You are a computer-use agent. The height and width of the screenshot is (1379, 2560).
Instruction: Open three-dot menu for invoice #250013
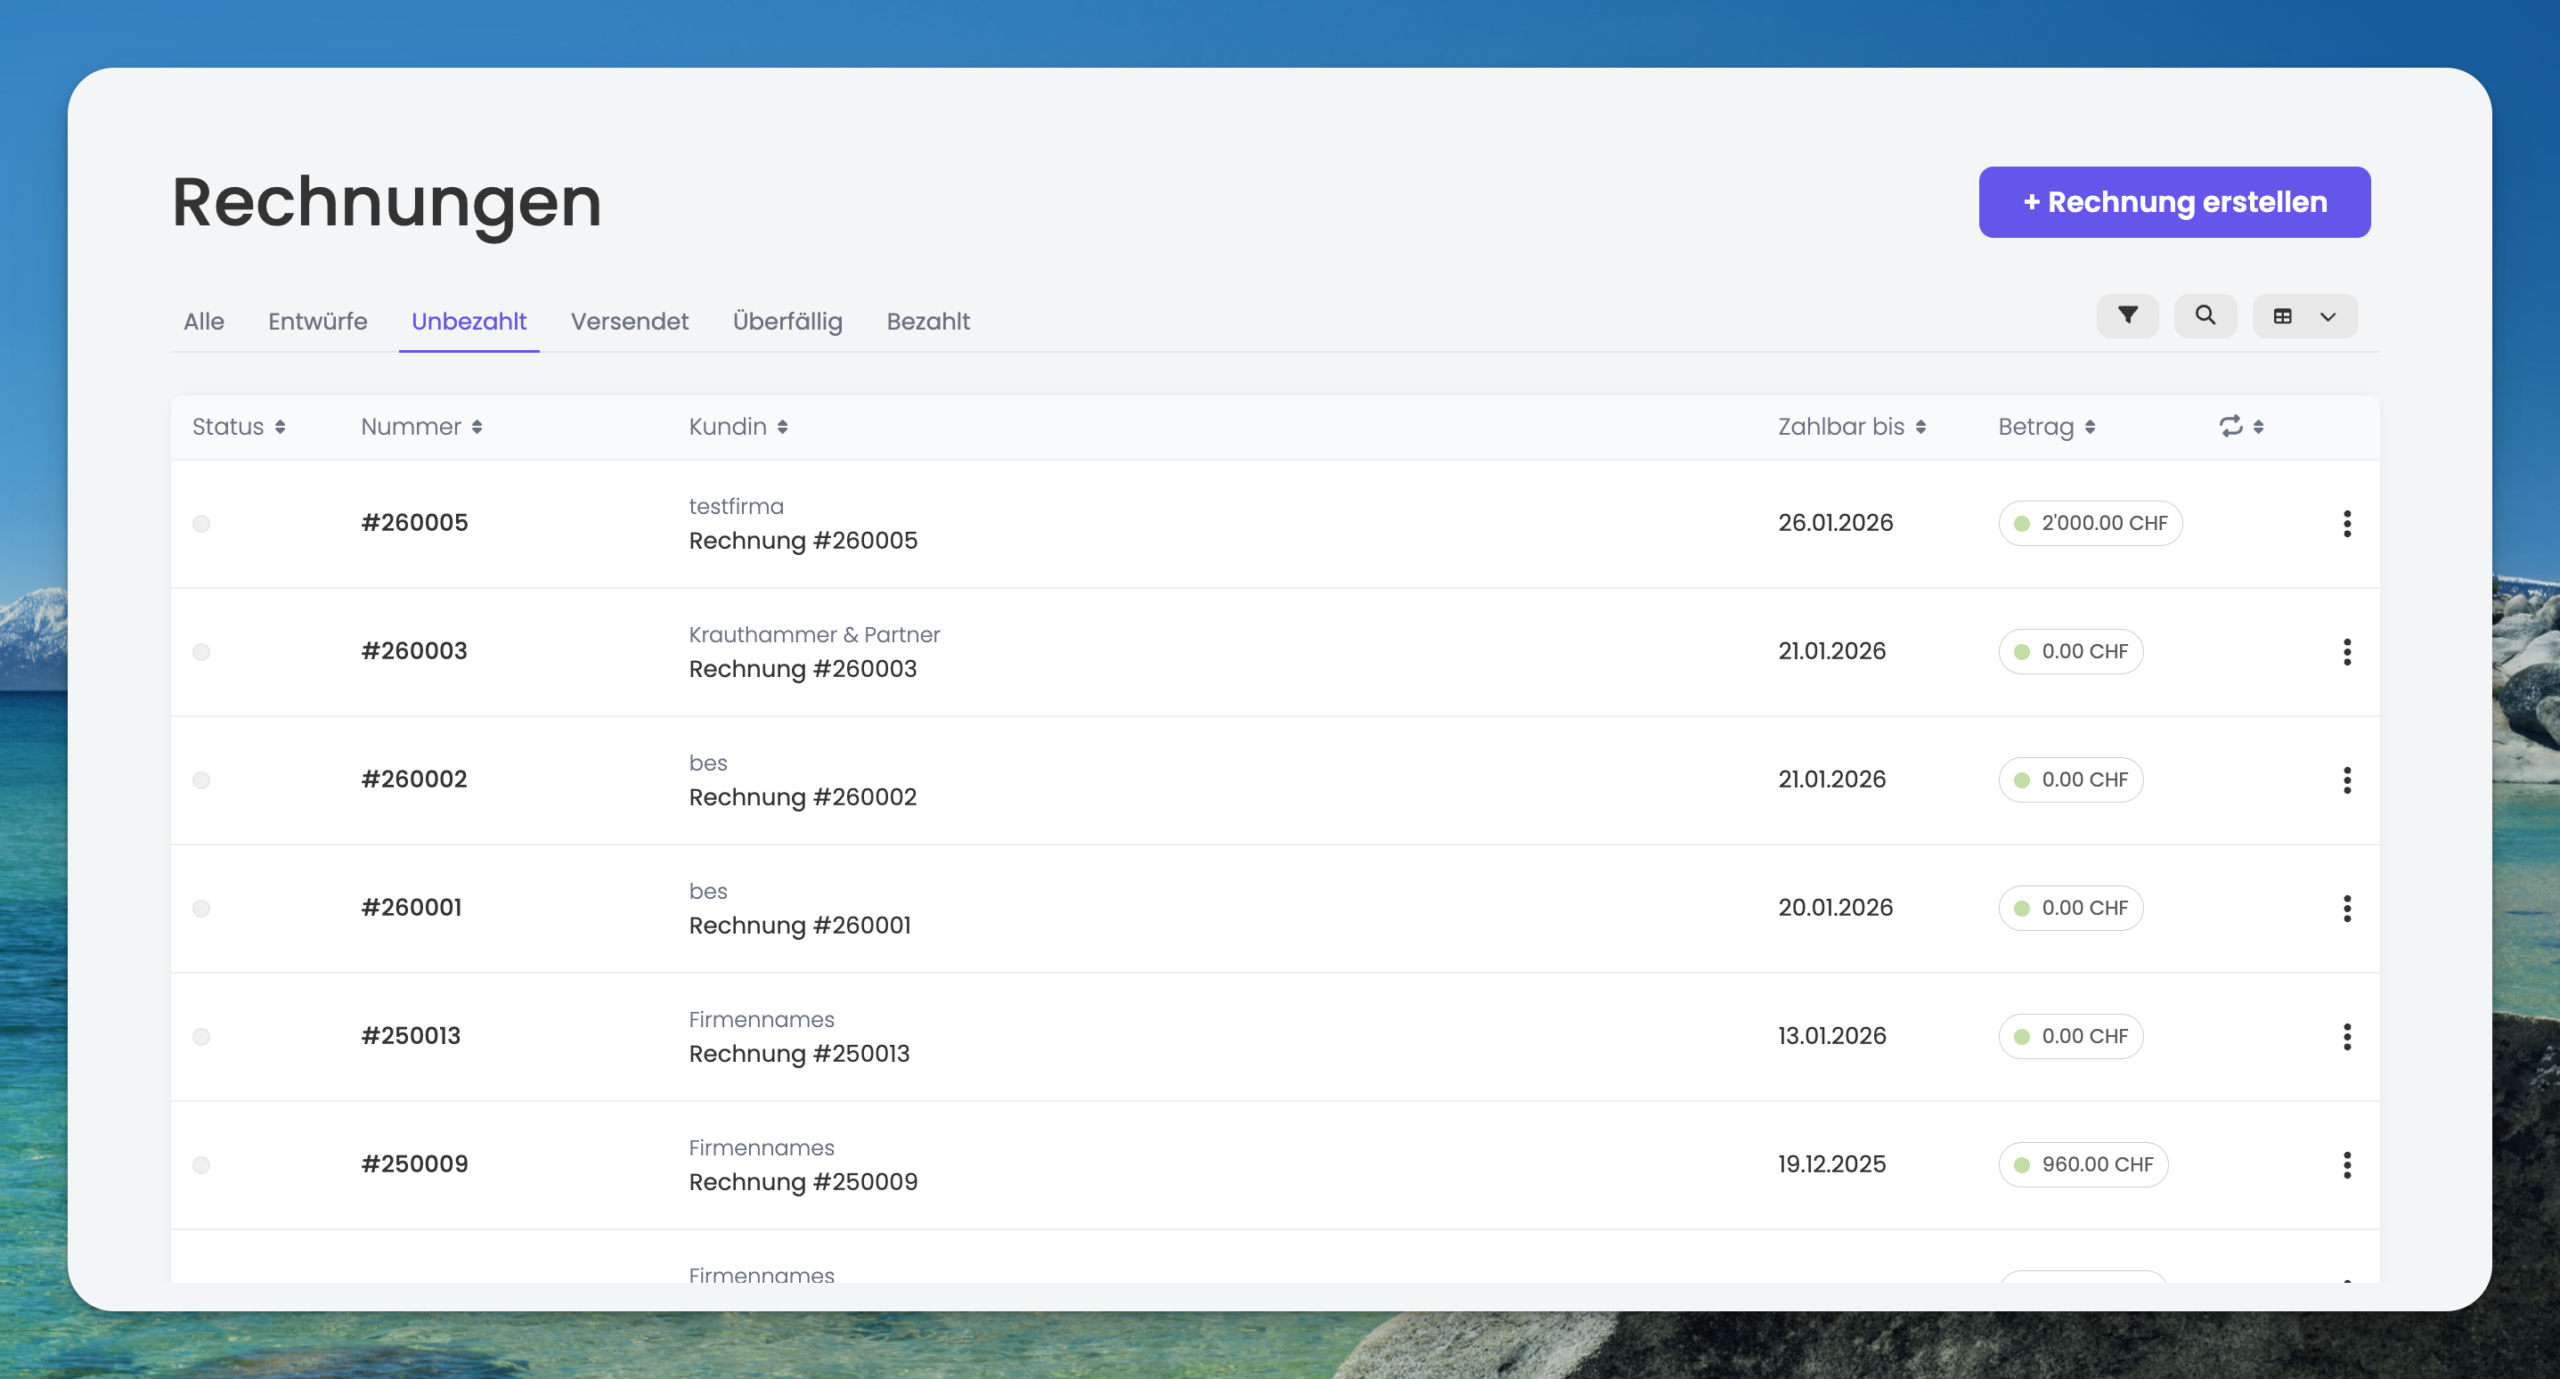[2346, 1036]
